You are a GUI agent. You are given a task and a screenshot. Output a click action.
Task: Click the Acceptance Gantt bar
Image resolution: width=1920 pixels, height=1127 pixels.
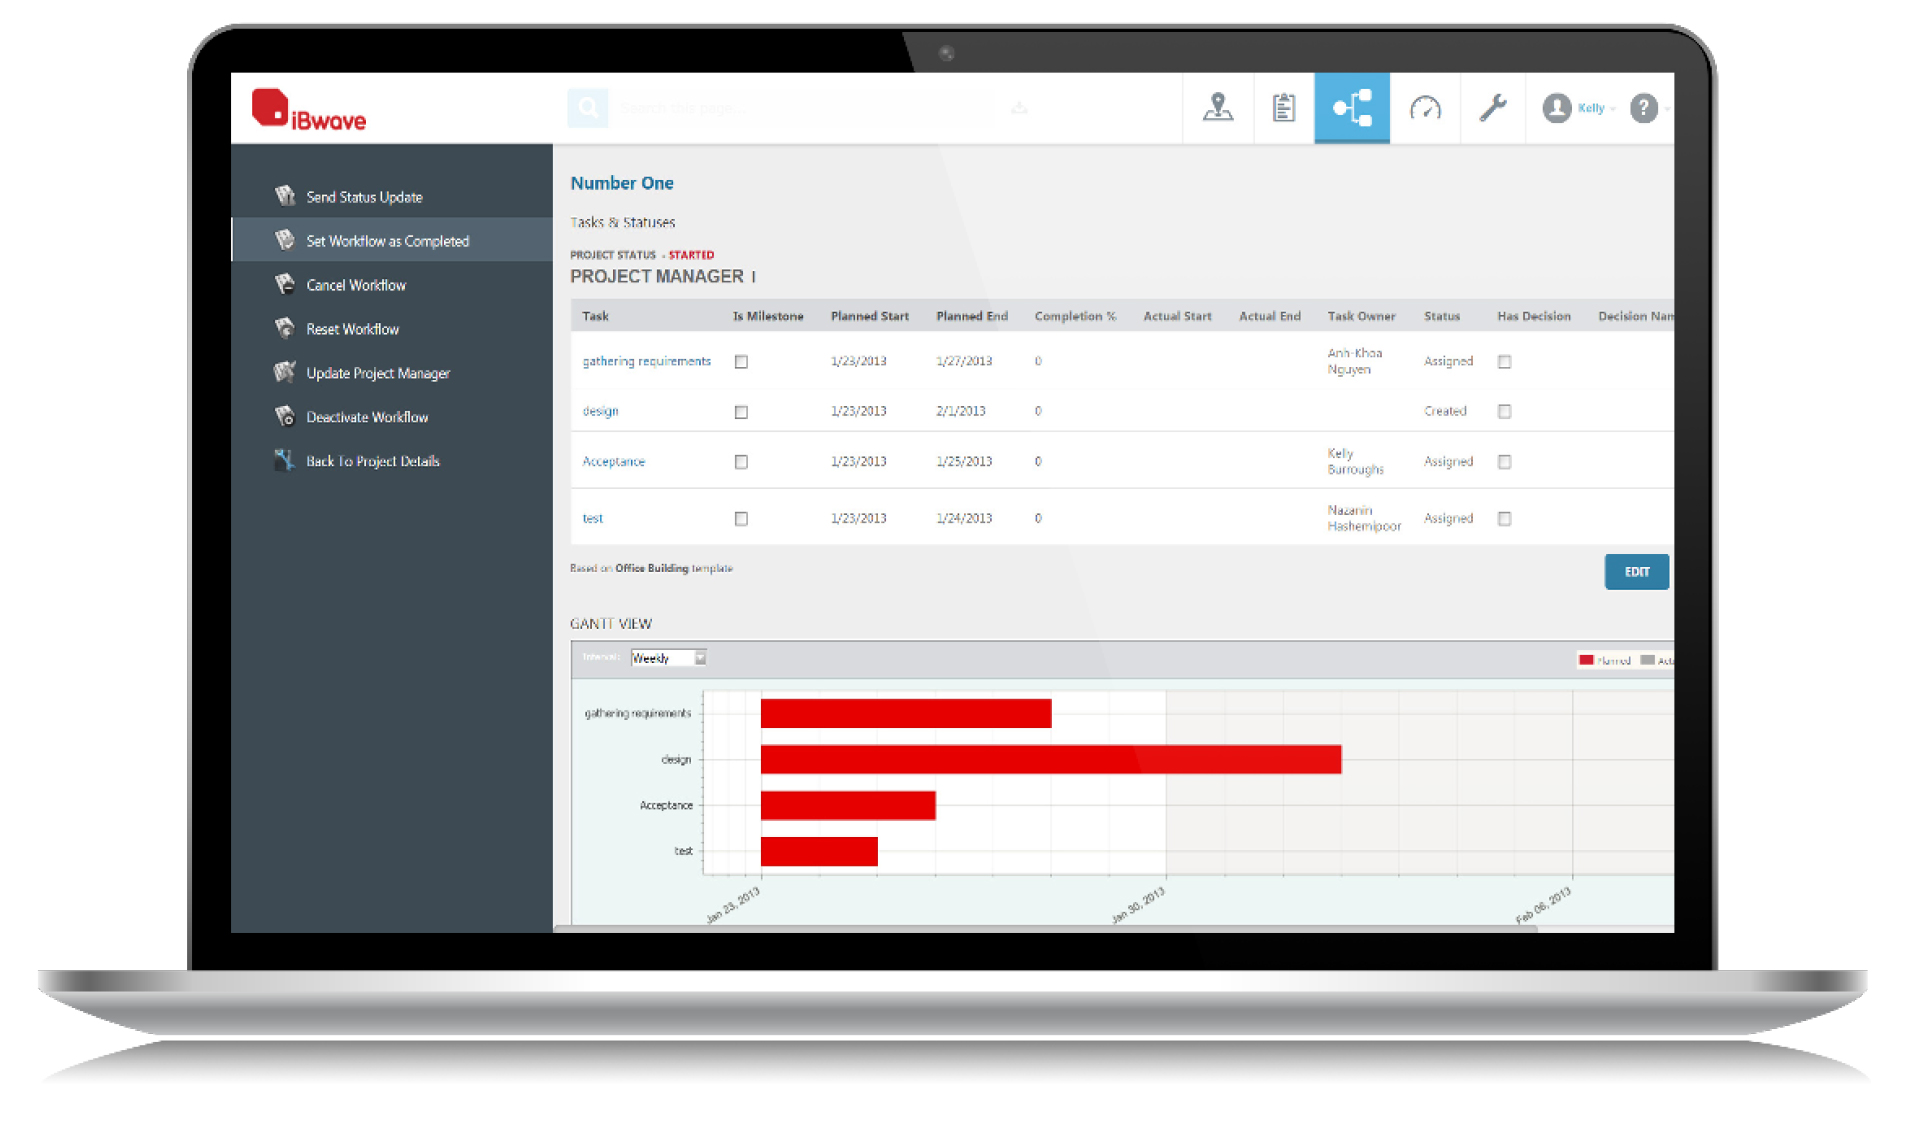848,805
